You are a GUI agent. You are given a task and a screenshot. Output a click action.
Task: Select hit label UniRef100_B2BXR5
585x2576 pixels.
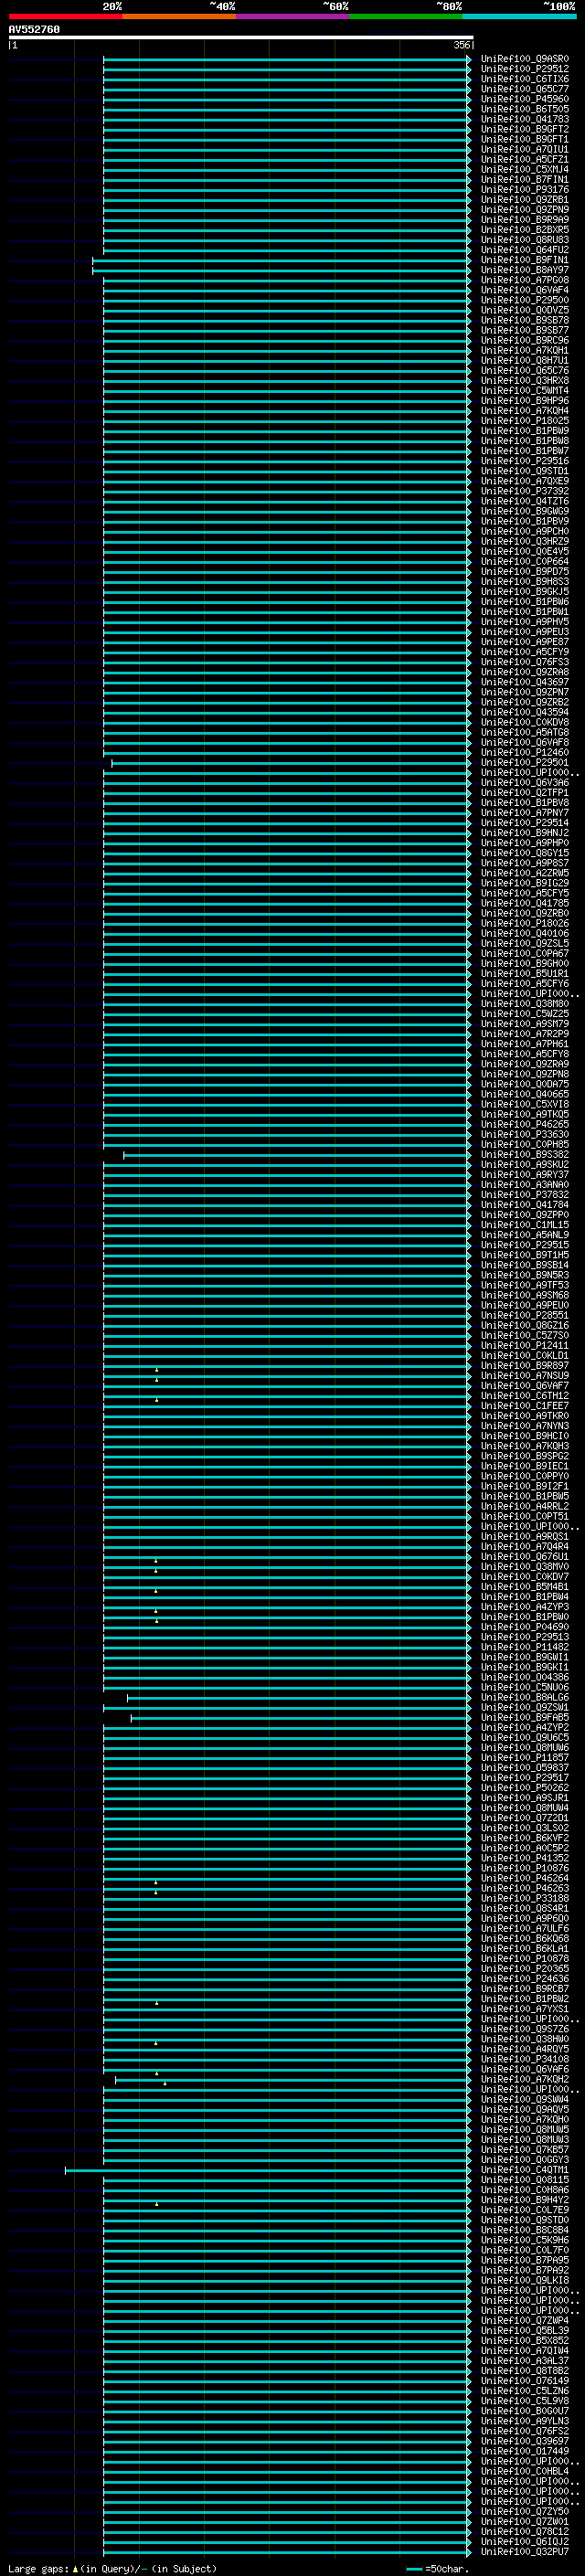click(x=525, y=230)
